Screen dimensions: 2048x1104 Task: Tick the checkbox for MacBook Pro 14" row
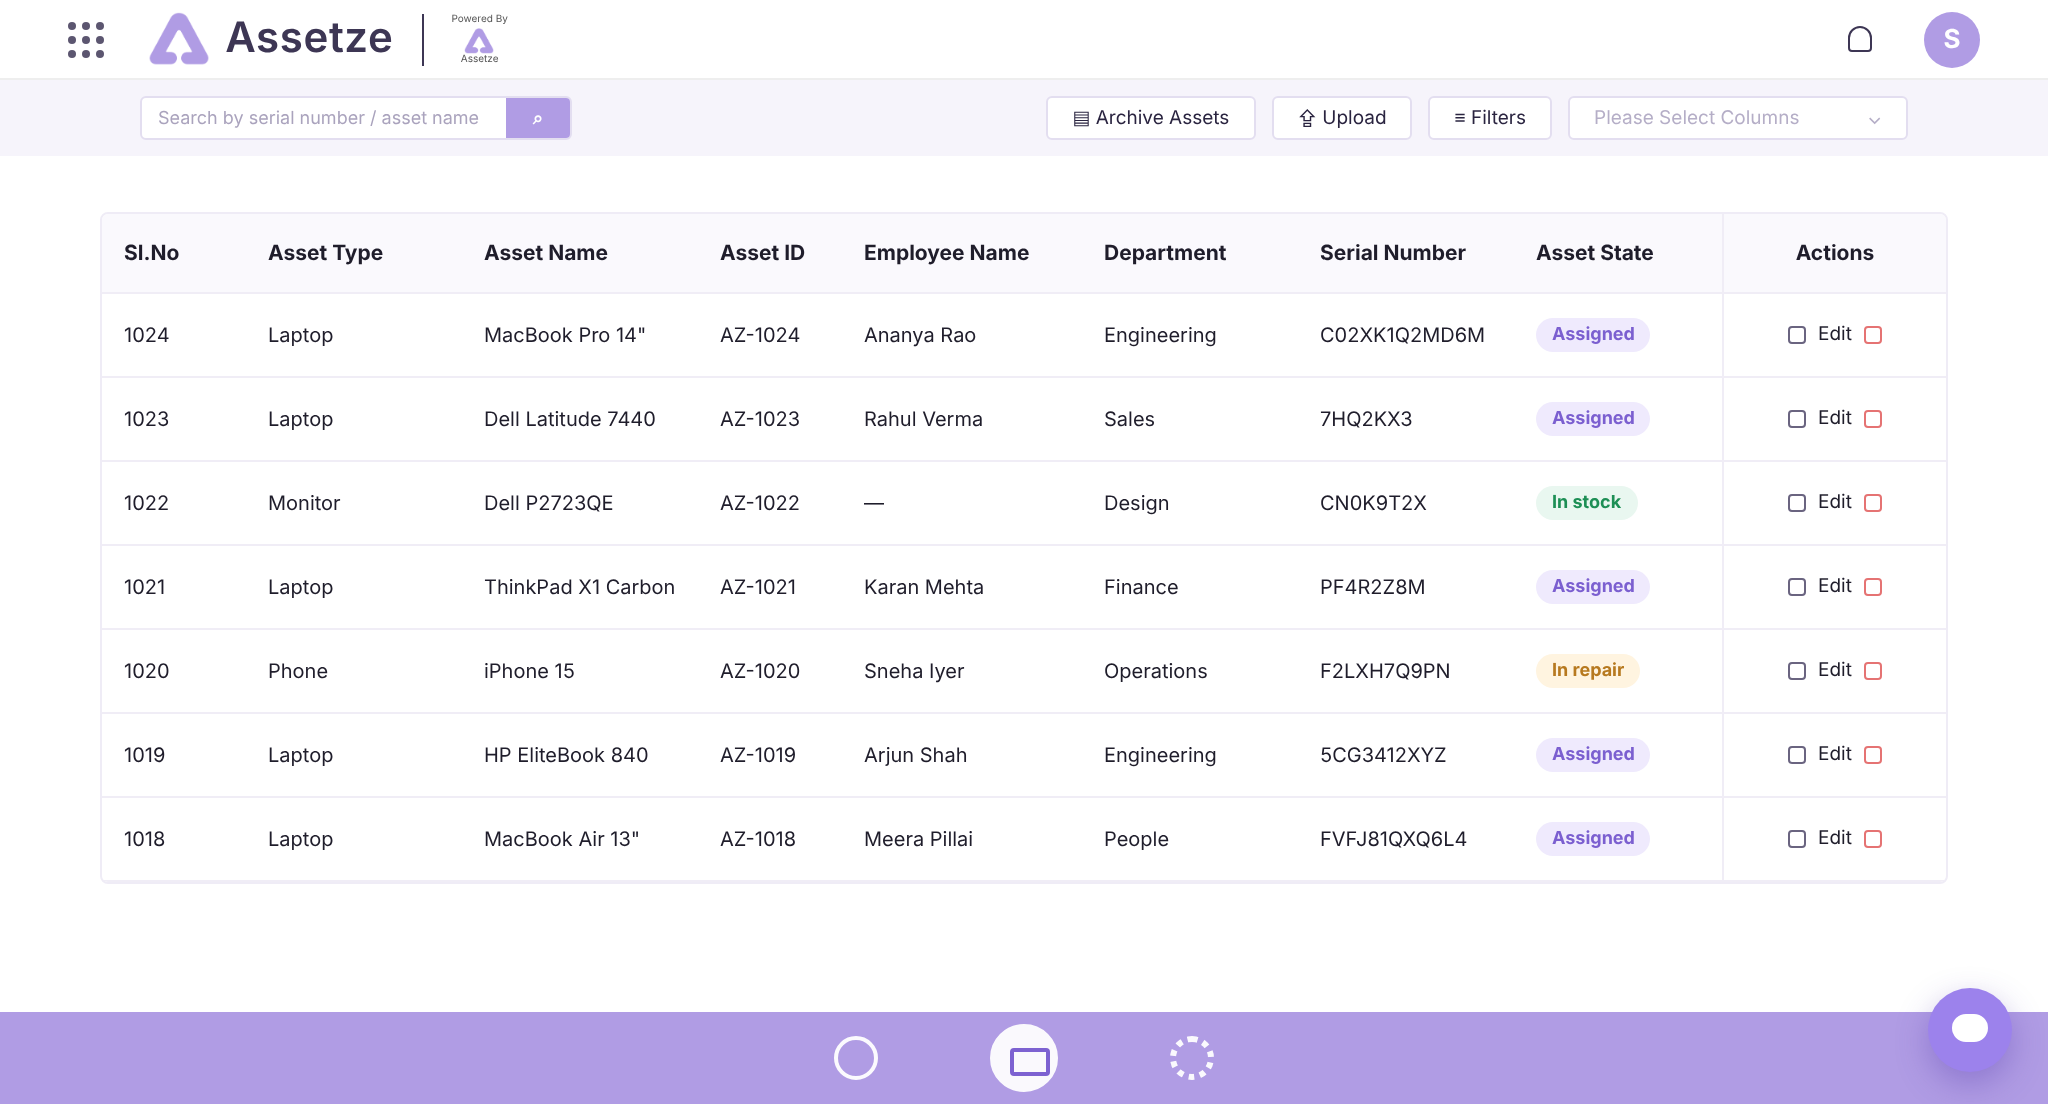(x=1797, y=335)
